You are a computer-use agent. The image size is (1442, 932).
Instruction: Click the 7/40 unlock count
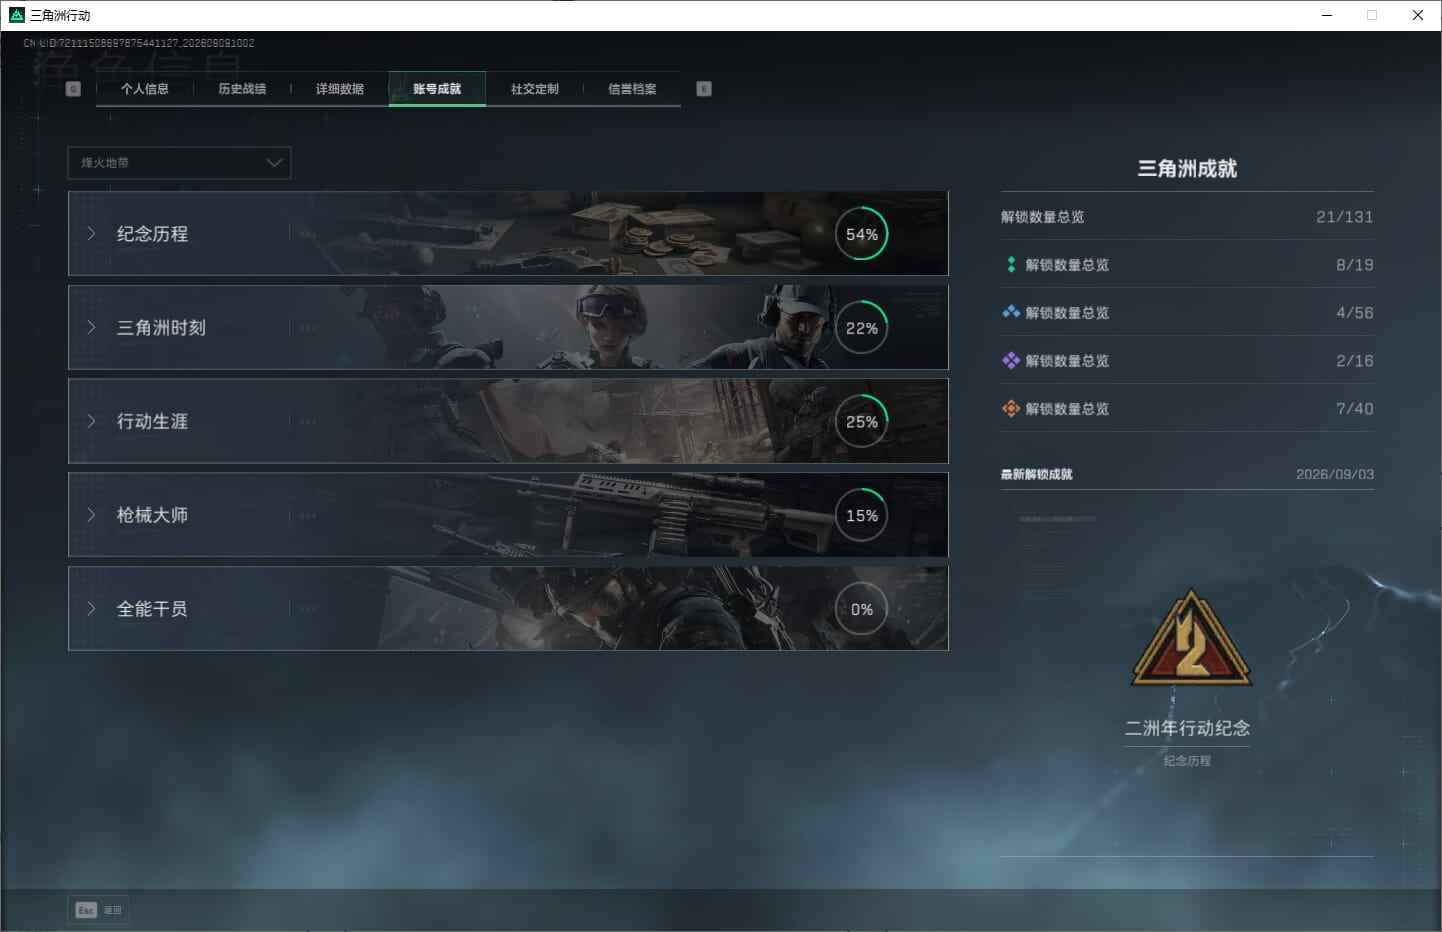pyautogui.click(x=1355, y=409)
